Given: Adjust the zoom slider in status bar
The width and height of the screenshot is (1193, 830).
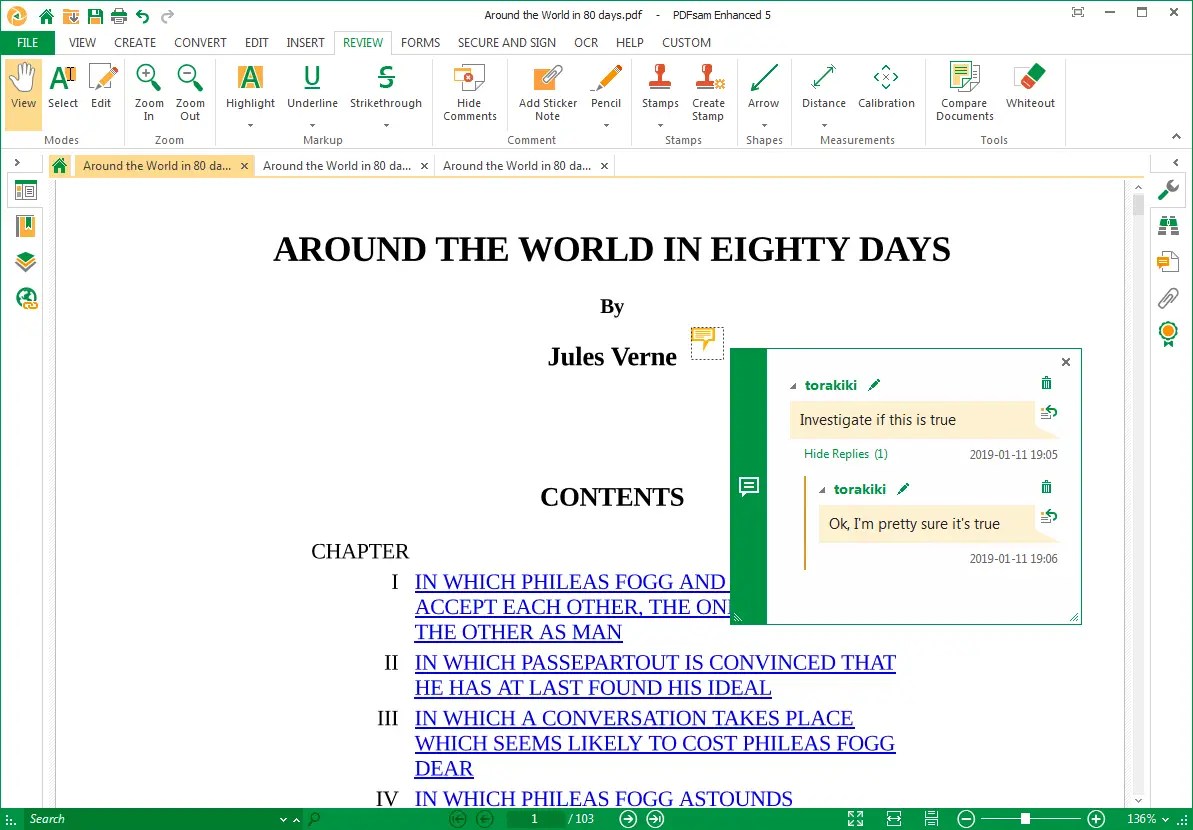Looking at the screenshot, I should click(x=1025, y=819).
